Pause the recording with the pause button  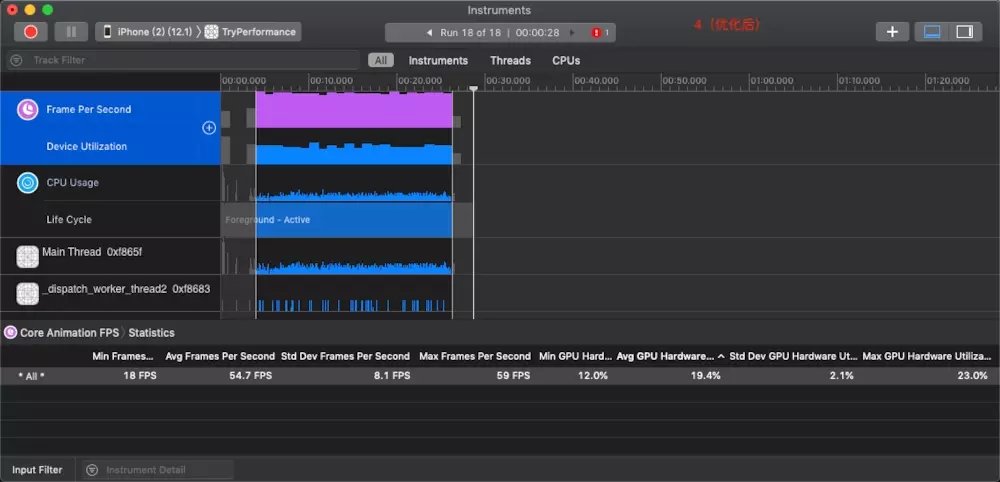71,32
